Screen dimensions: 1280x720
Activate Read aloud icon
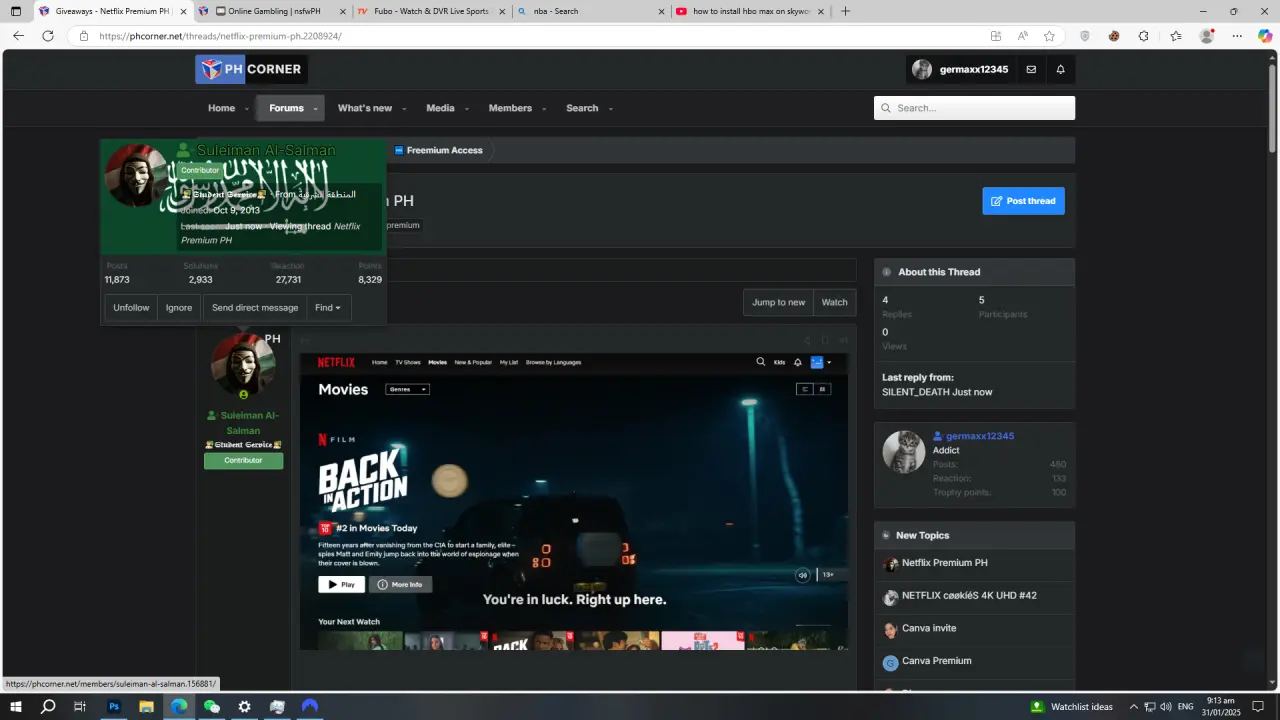(x=1023, y=36)
